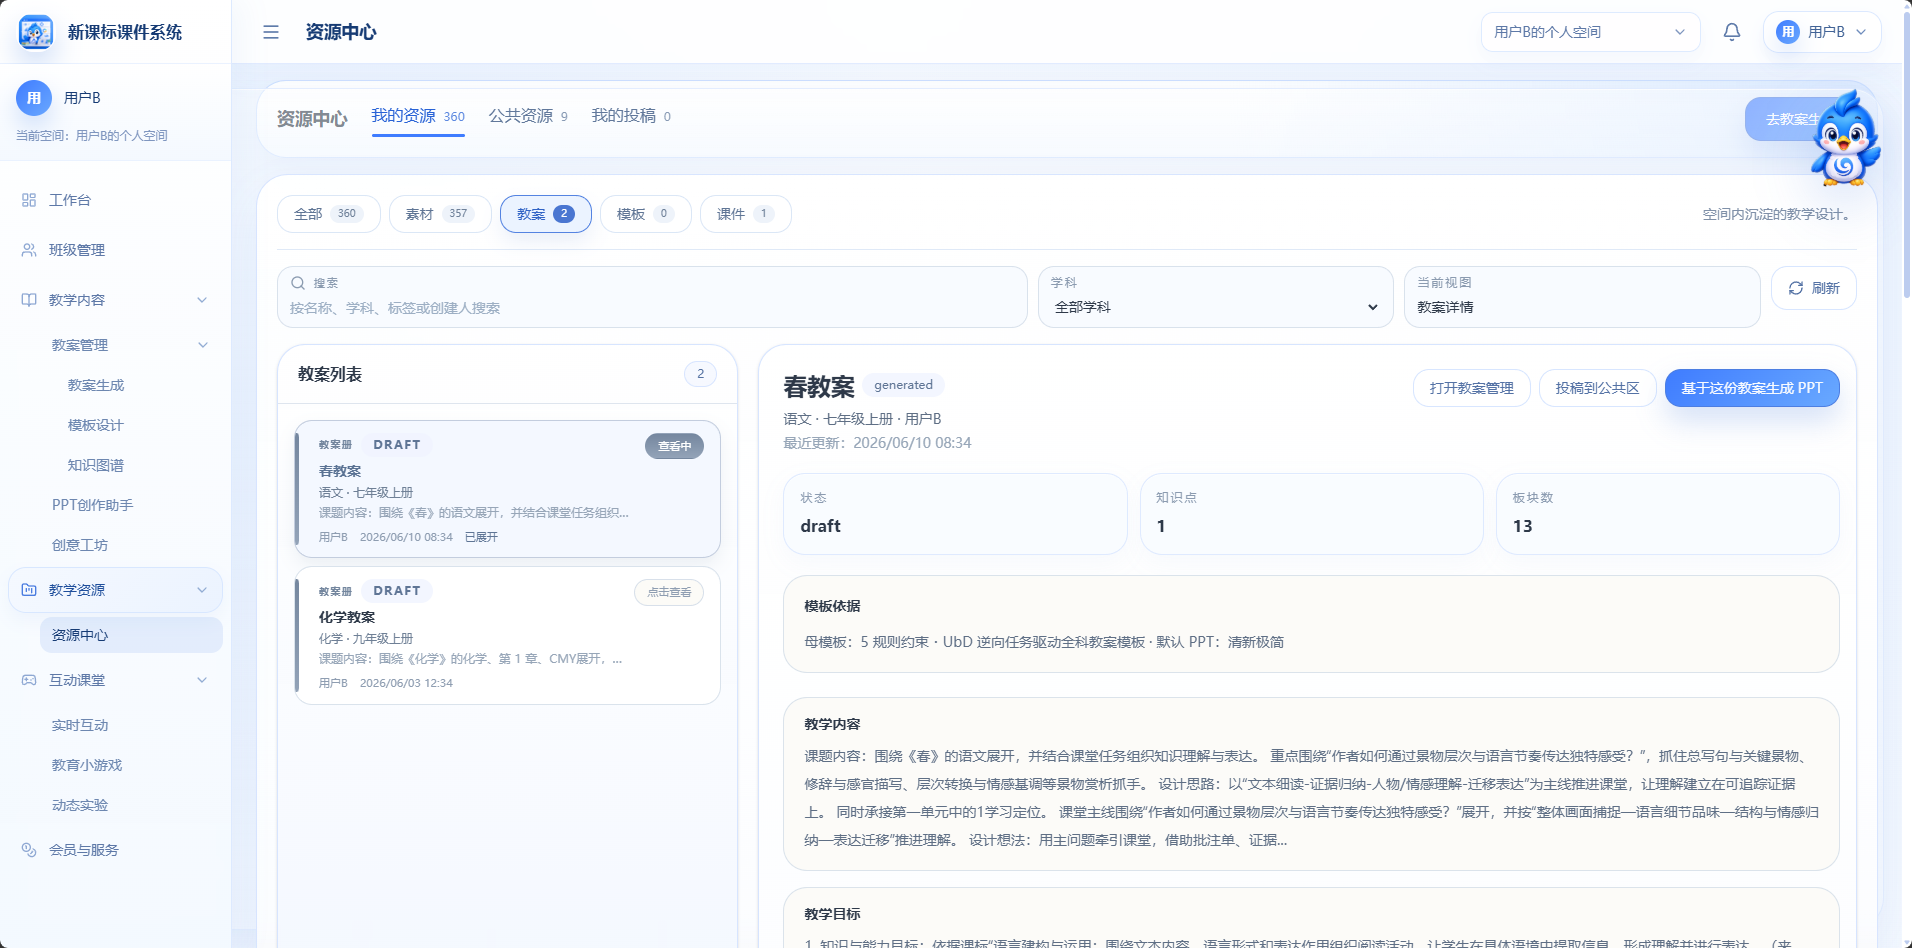
Task: Collapse the 教学内容 section chevron
Action: pyautogui.click(x=202, y=300)
